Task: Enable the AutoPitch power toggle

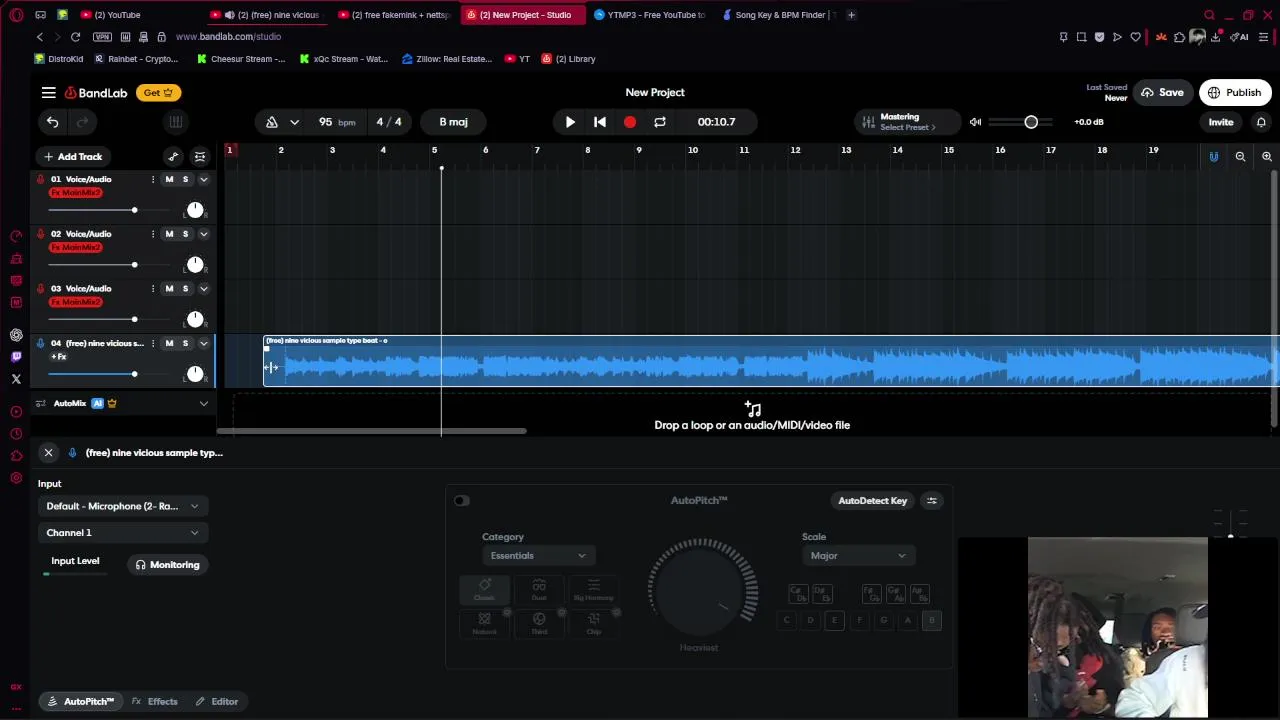Action: click(x=461, y=501)
